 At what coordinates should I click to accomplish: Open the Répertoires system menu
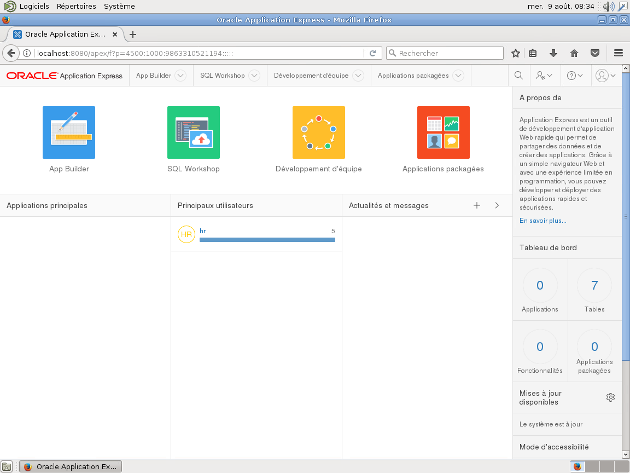76,6
